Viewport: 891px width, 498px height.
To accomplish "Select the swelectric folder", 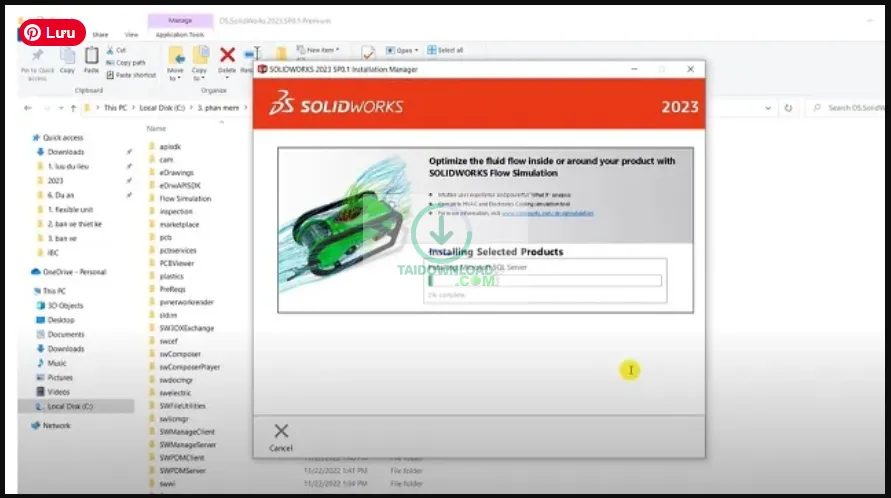I will [175, 393].
